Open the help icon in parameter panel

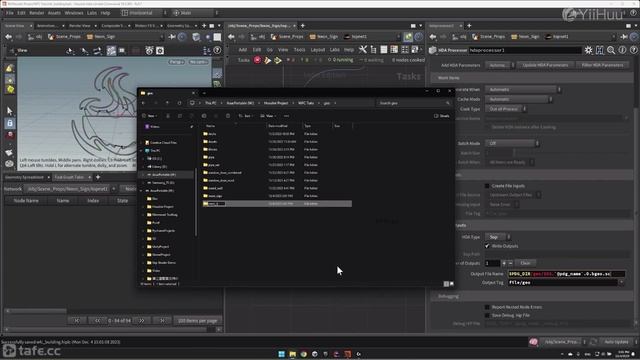click(633, 50)
